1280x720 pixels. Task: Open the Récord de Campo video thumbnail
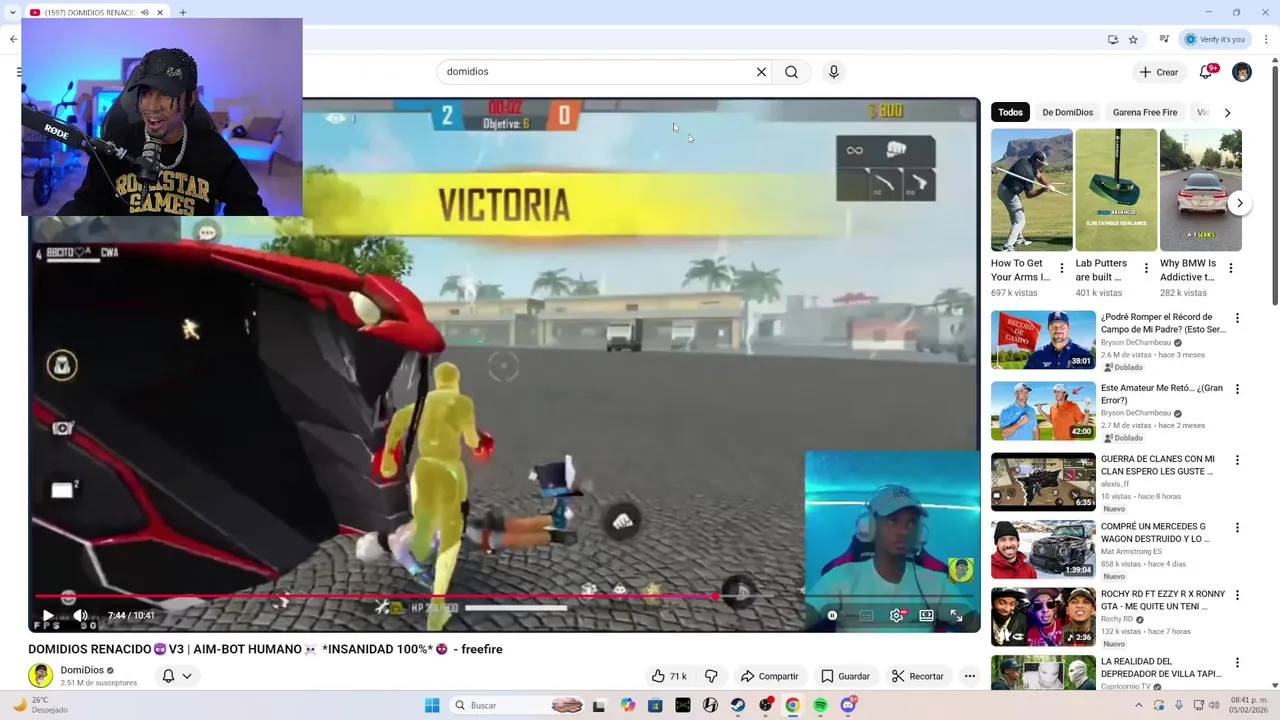(x=1043, y=340)
